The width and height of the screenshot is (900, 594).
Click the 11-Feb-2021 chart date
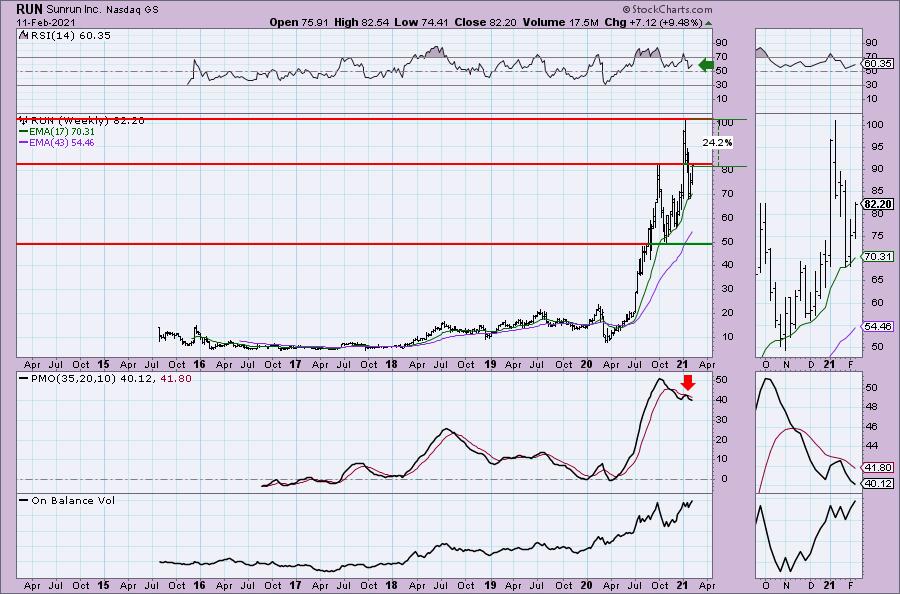46,22
